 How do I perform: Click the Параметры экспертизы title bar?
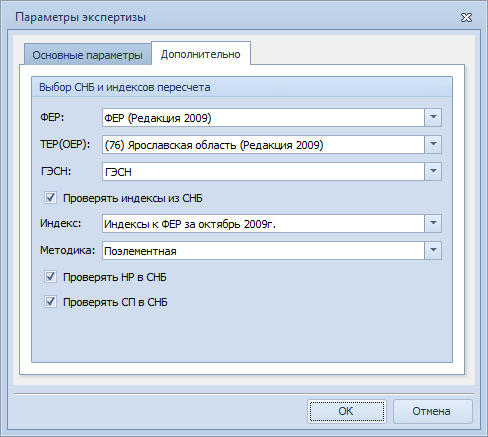click(x=233, y=17)
